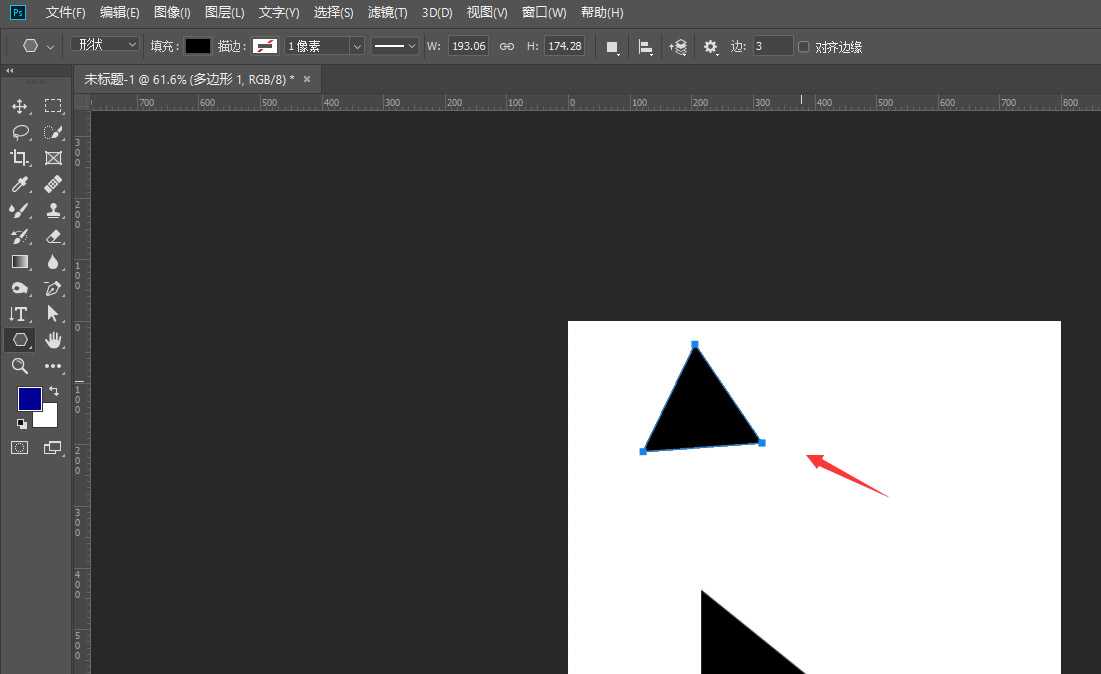Open the 滤镜(T) menu

[x=387, y=13]
